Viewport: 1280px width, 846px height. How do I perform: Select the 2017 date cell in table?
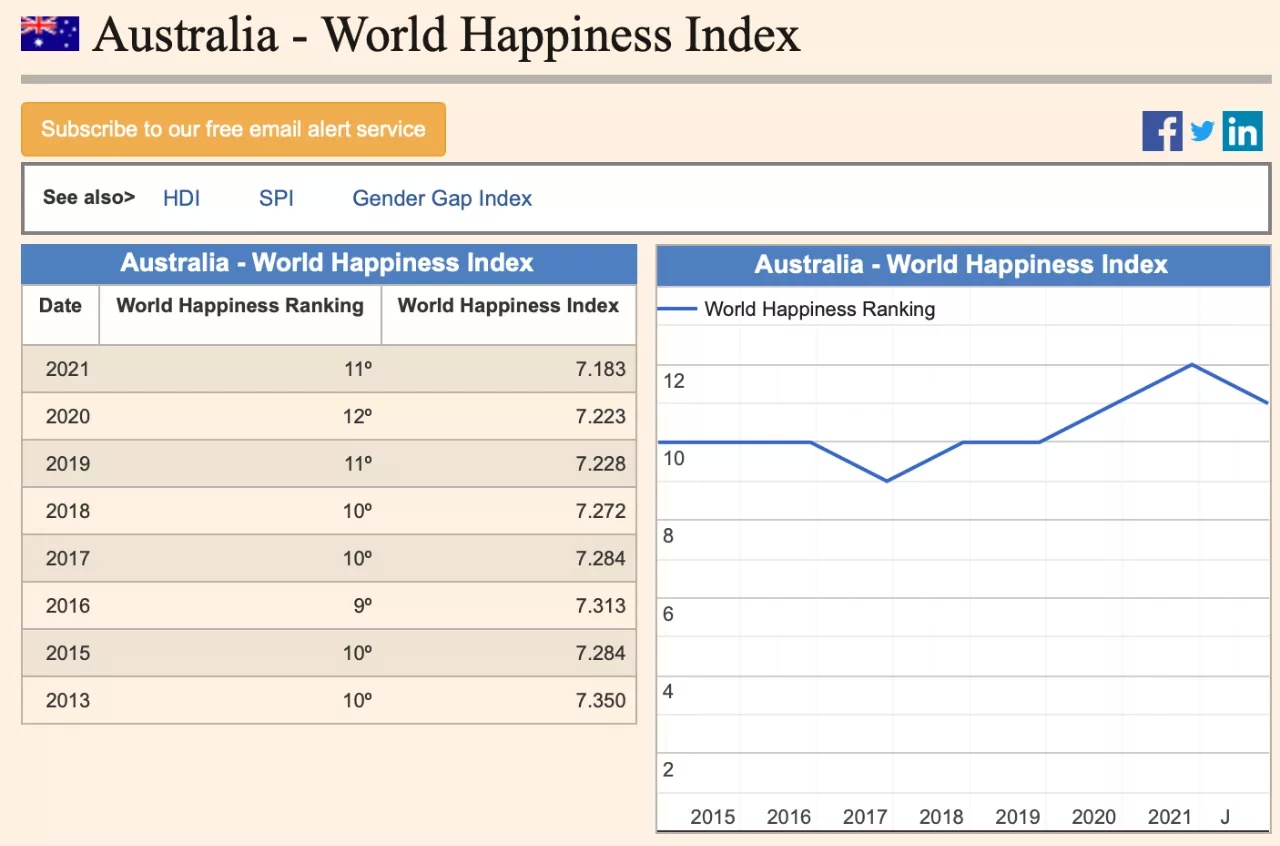[61, 558]
